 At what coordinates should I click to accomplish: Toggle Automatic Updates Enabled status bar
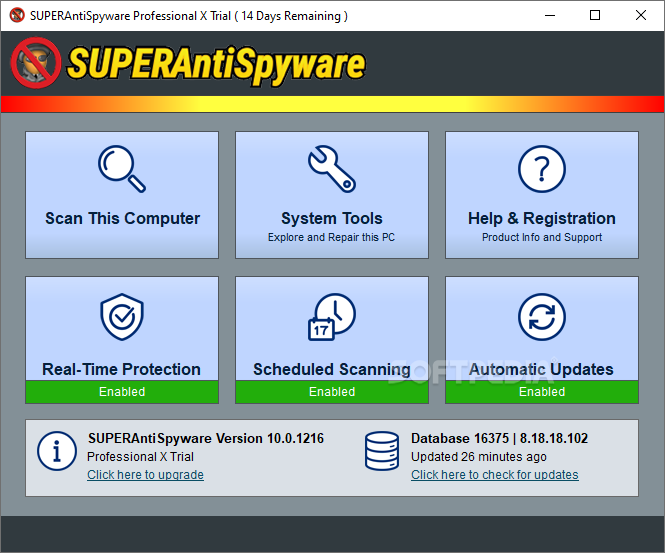click(542, 391)
